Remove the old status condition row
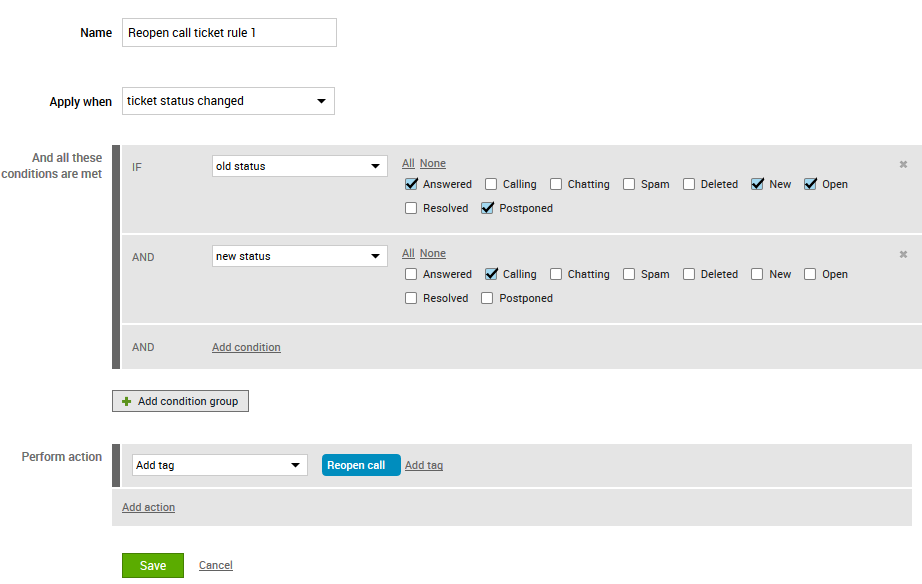 coord(903,164)
